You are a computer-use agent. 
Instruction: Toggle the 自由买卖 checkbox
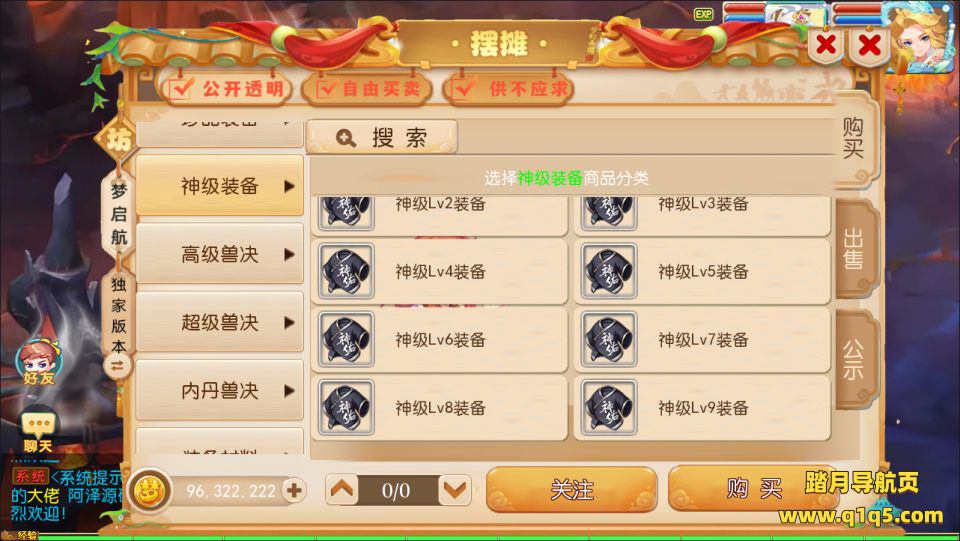pyautogui.click(x=328, y=89)
